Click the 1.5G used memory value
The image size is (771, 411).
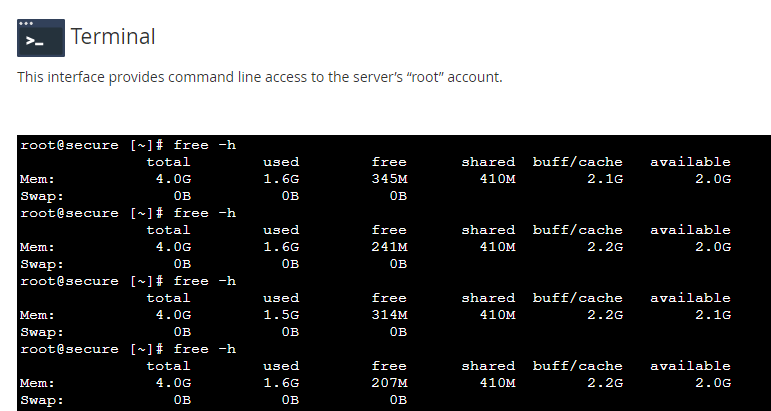[281, 315]
